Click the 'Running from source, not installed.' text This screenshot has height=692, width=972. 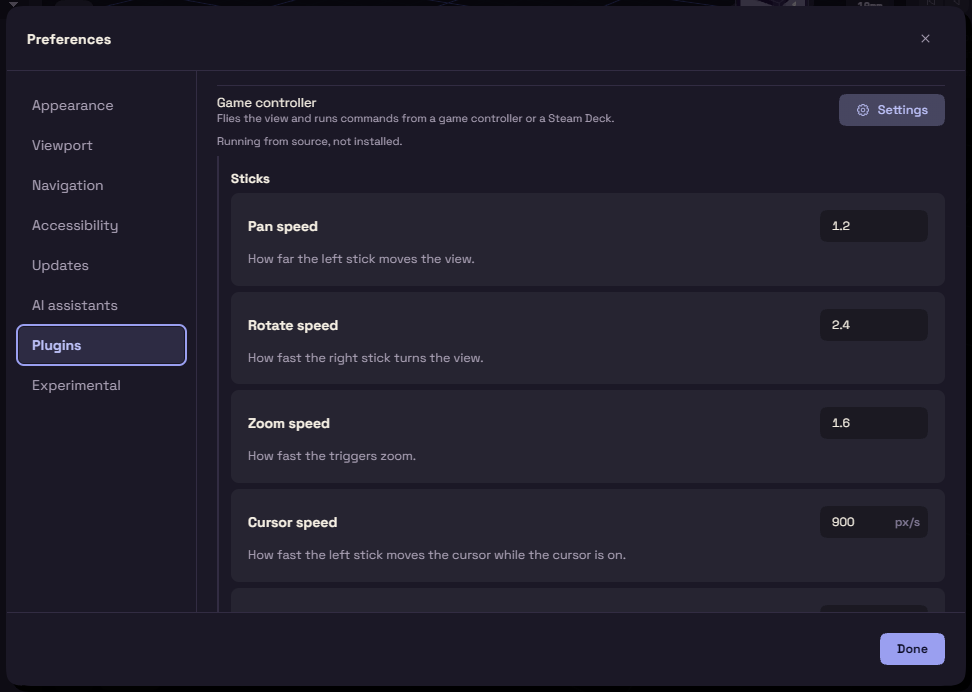(309, 141)
